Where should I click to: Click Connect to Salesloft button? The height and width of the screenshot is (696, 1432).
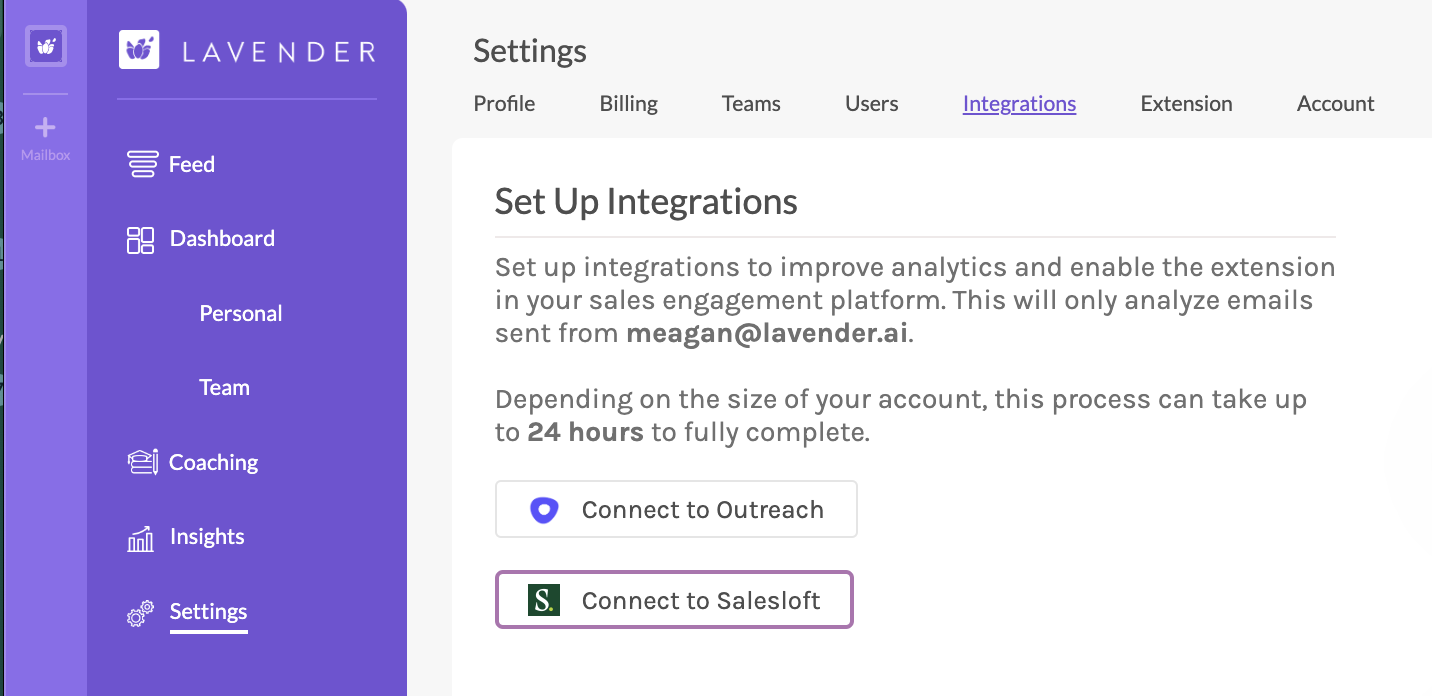pos(674,600)
